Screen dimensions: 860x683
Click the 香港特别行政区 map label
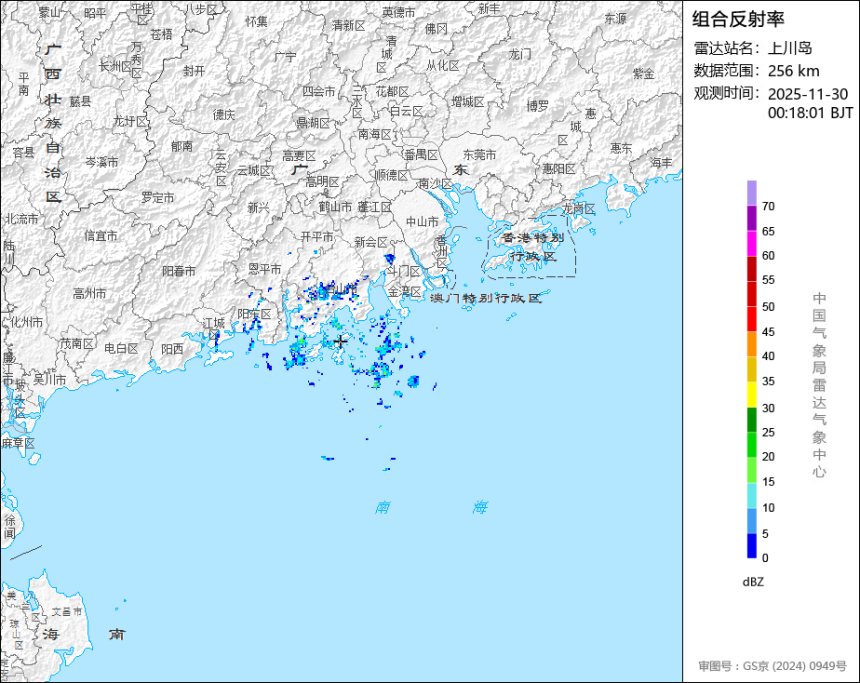pos(533,247)
